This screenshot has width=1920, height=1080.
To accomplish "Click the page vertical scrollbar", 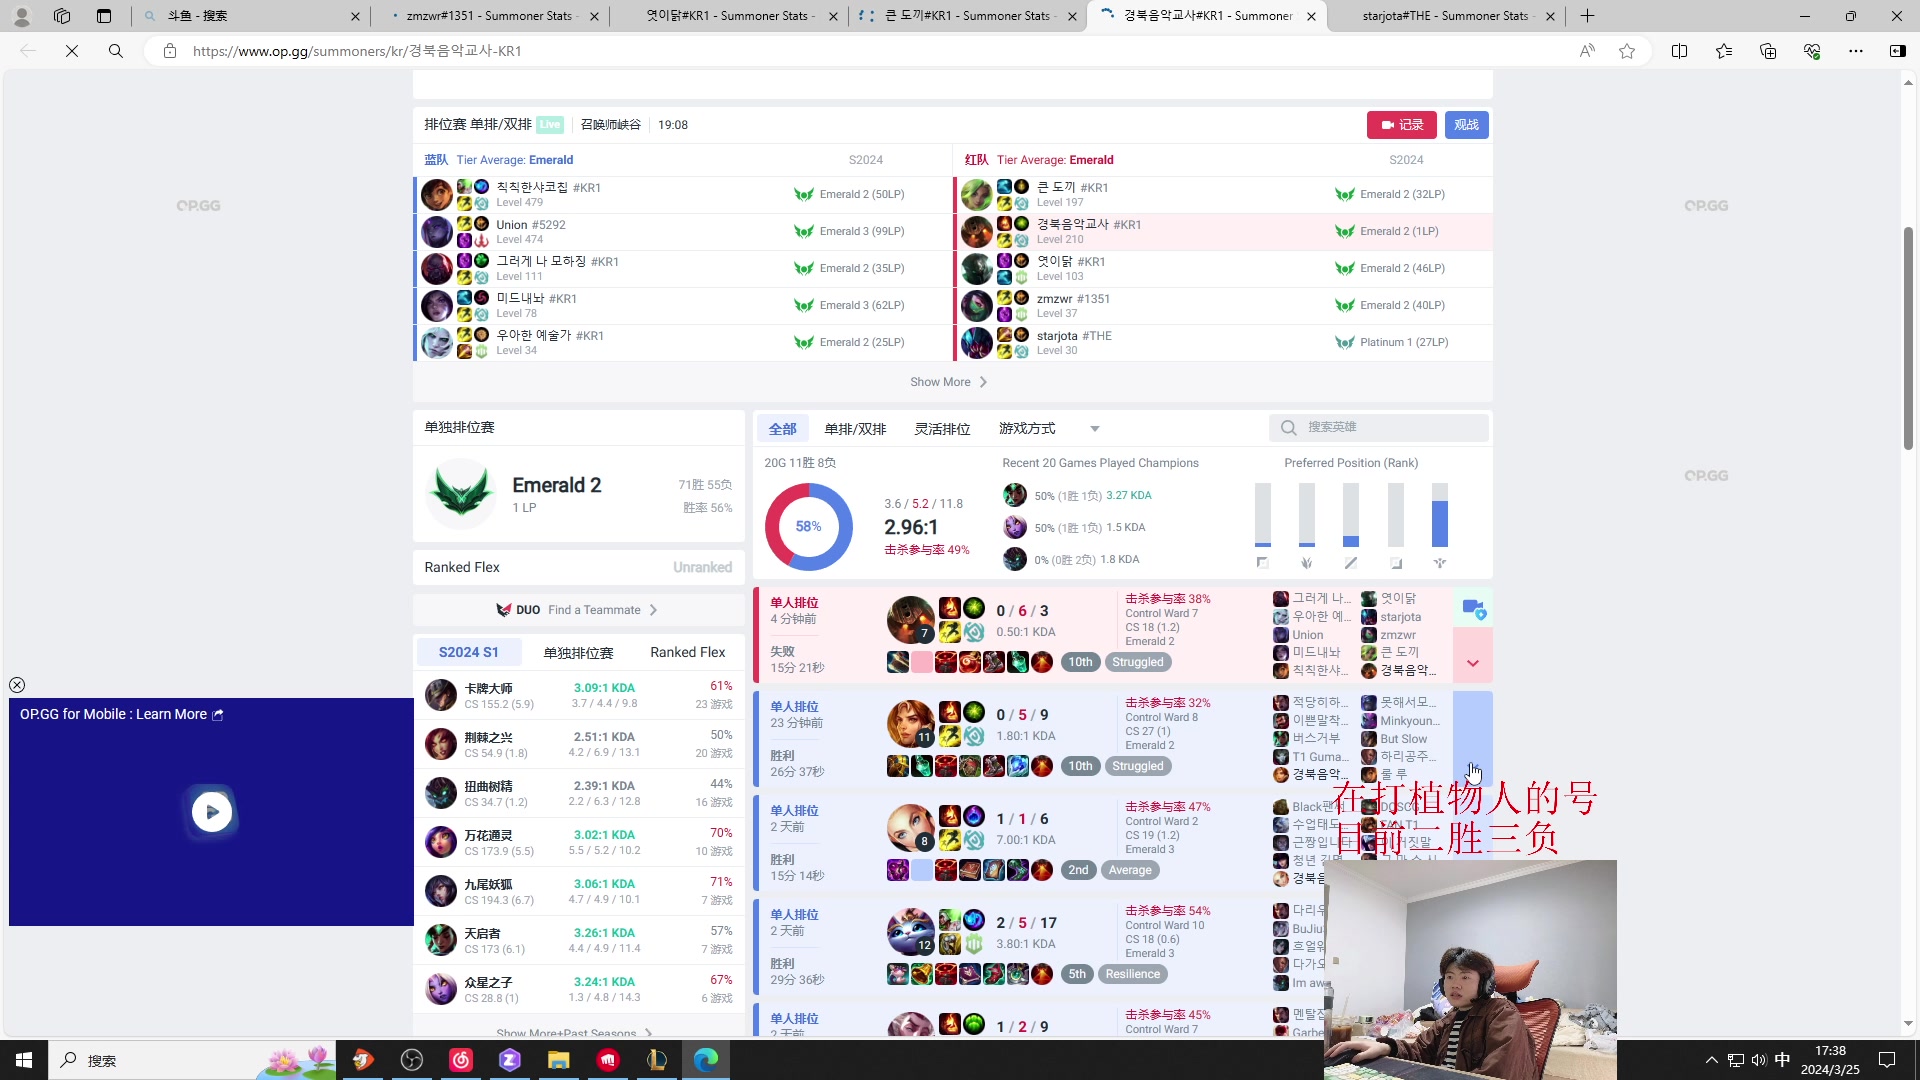I will click(1908, 340).
